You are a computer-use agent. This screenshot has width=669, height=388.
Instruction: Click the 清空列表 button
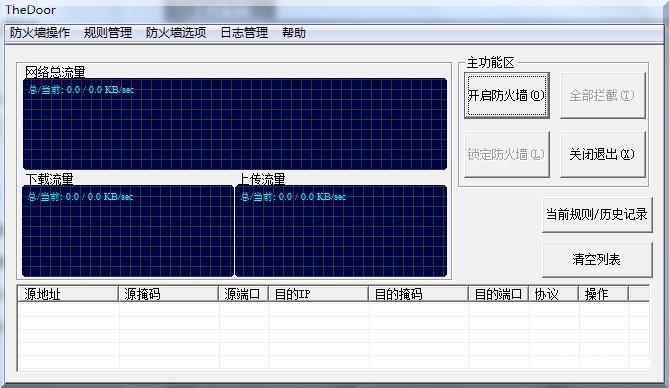click(x=597, y=260)
